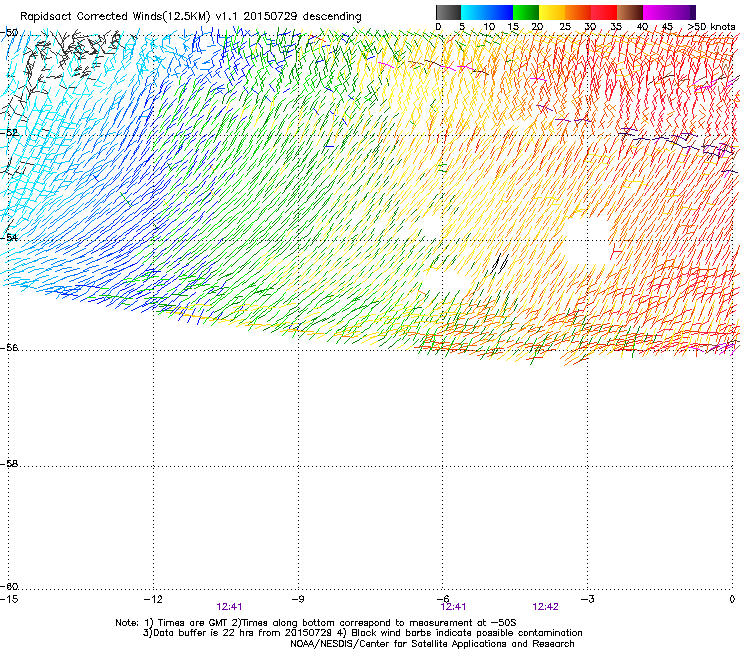Click the legend label '30'
Screen dimensions: 740x650
tap(590, 27)
